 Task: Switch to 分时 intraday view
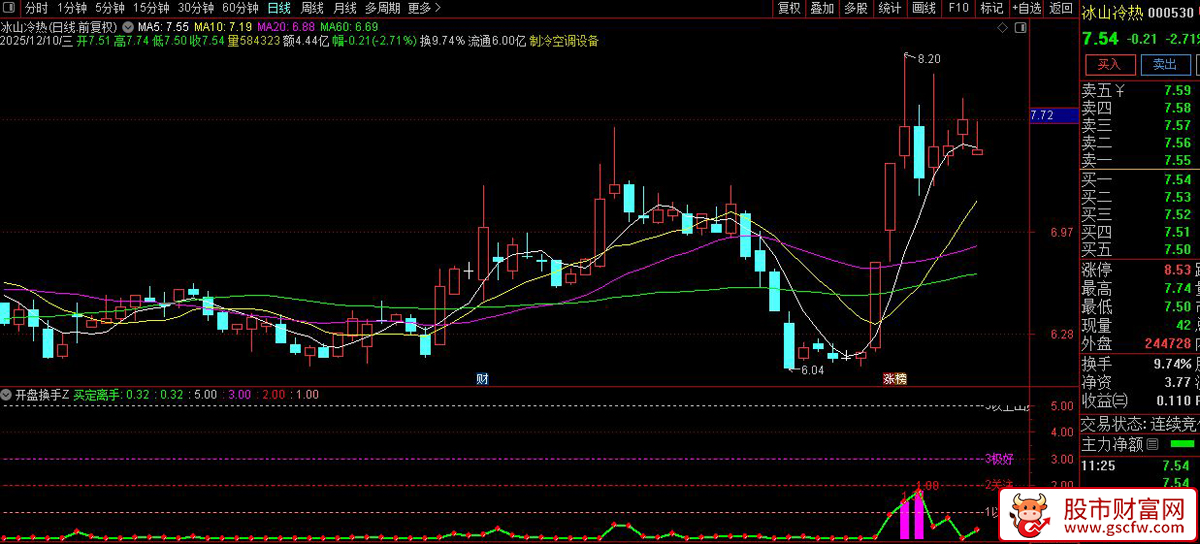pos(36,8)
